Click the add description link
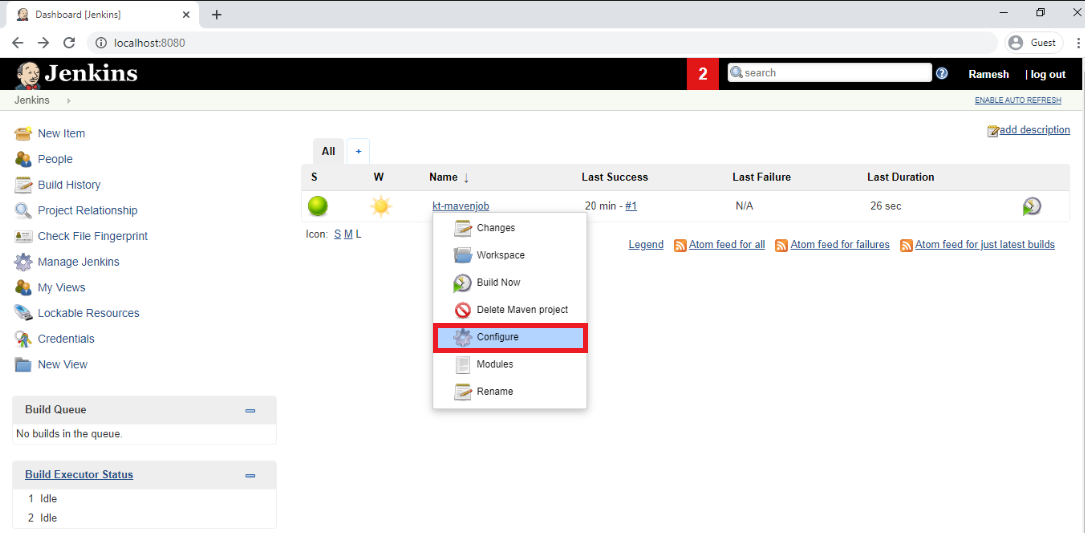Screen dimensions: 1085x533 click(x=1035, y=130)
